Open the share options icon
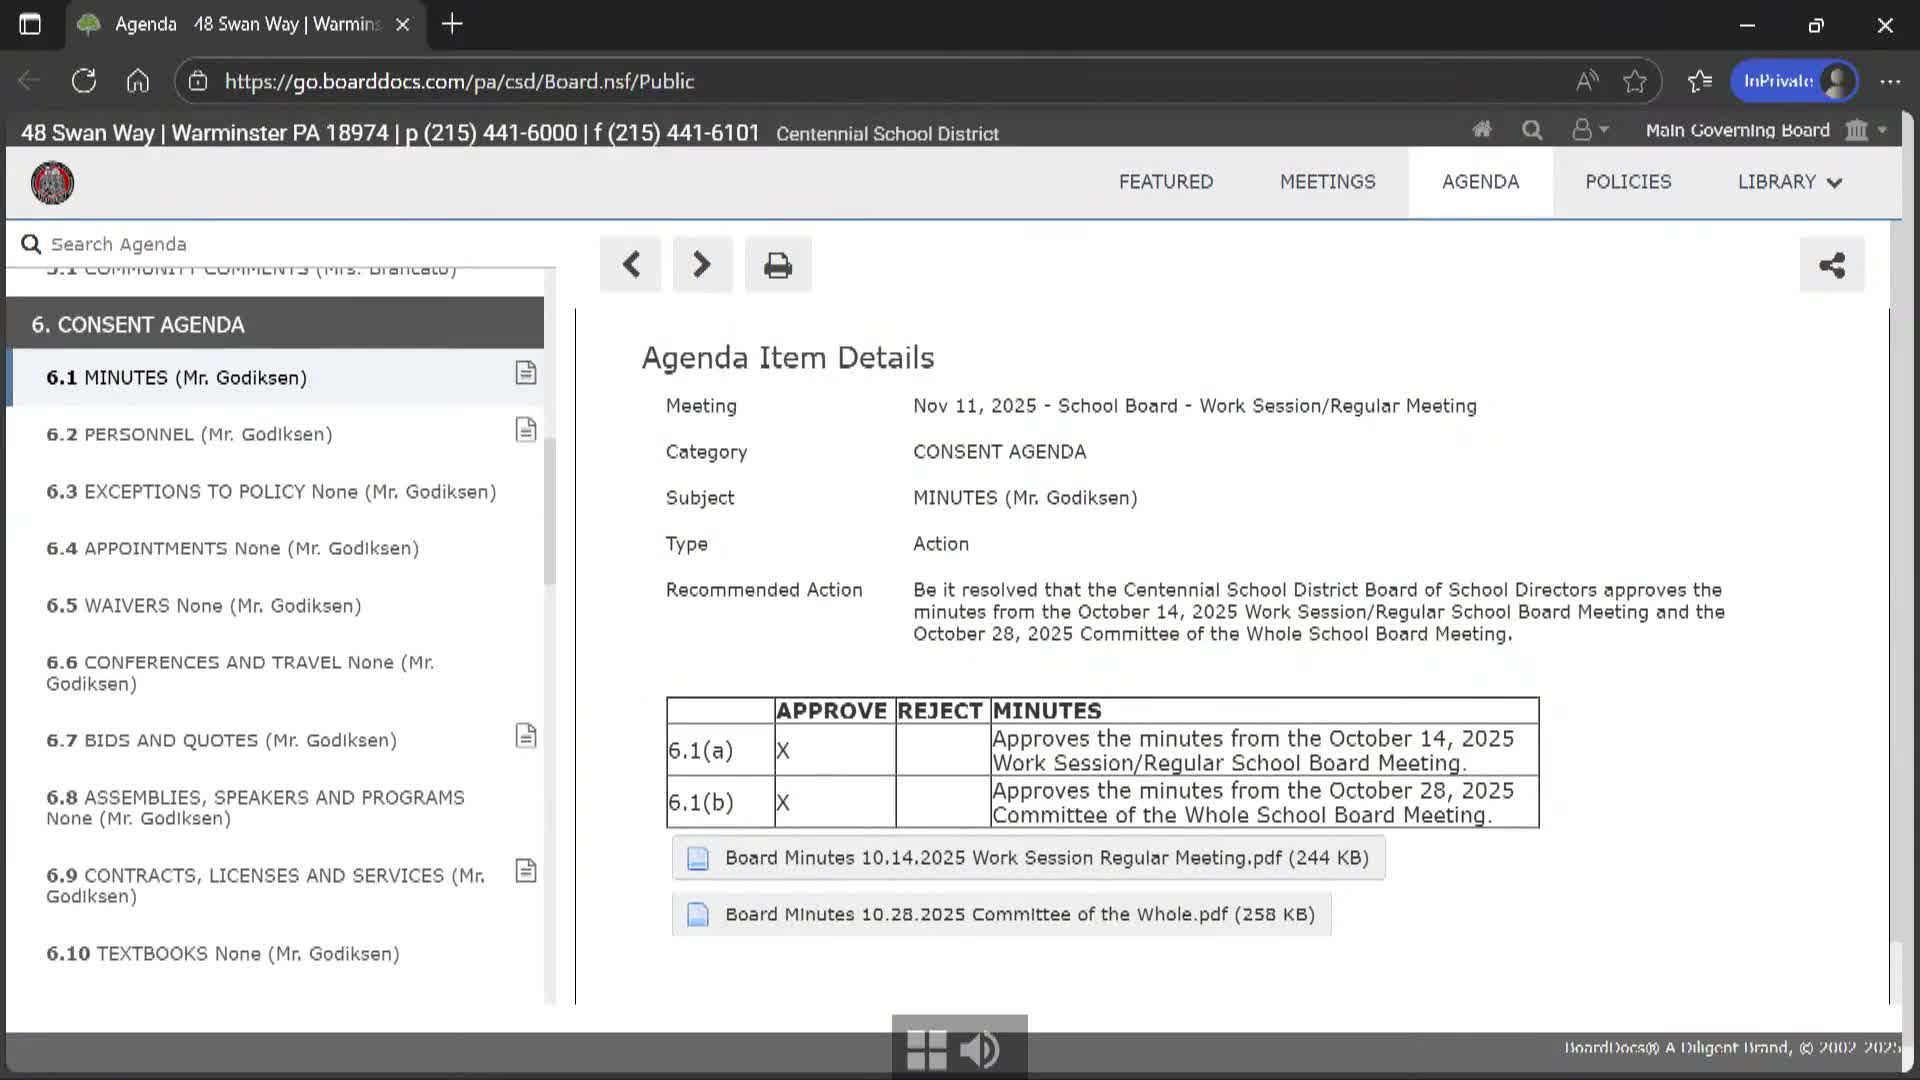Screen dimensions: 1920x1080 coord(1831,265)
